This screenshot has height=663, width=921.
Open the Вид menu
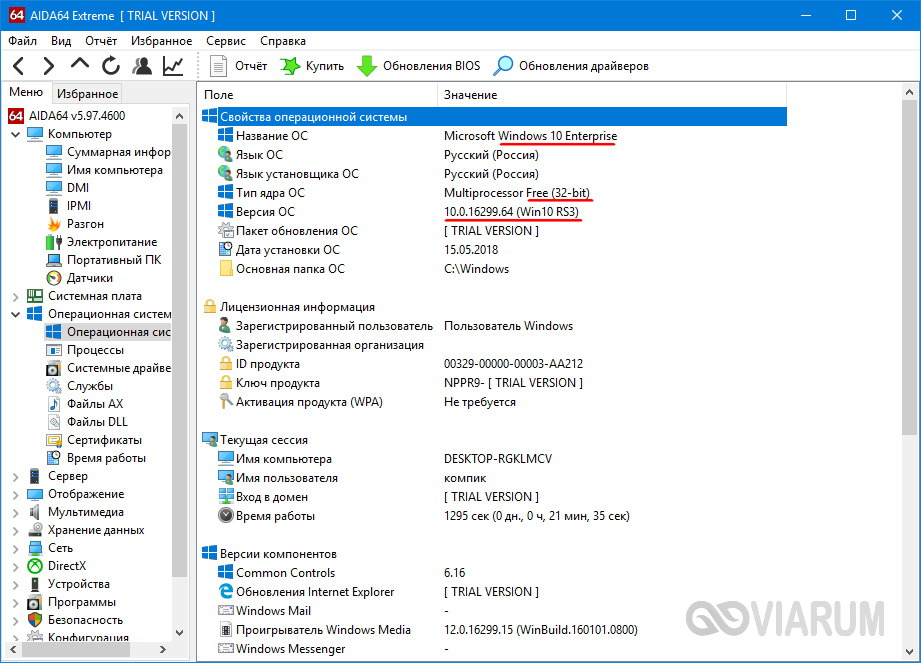coord(60,41)
